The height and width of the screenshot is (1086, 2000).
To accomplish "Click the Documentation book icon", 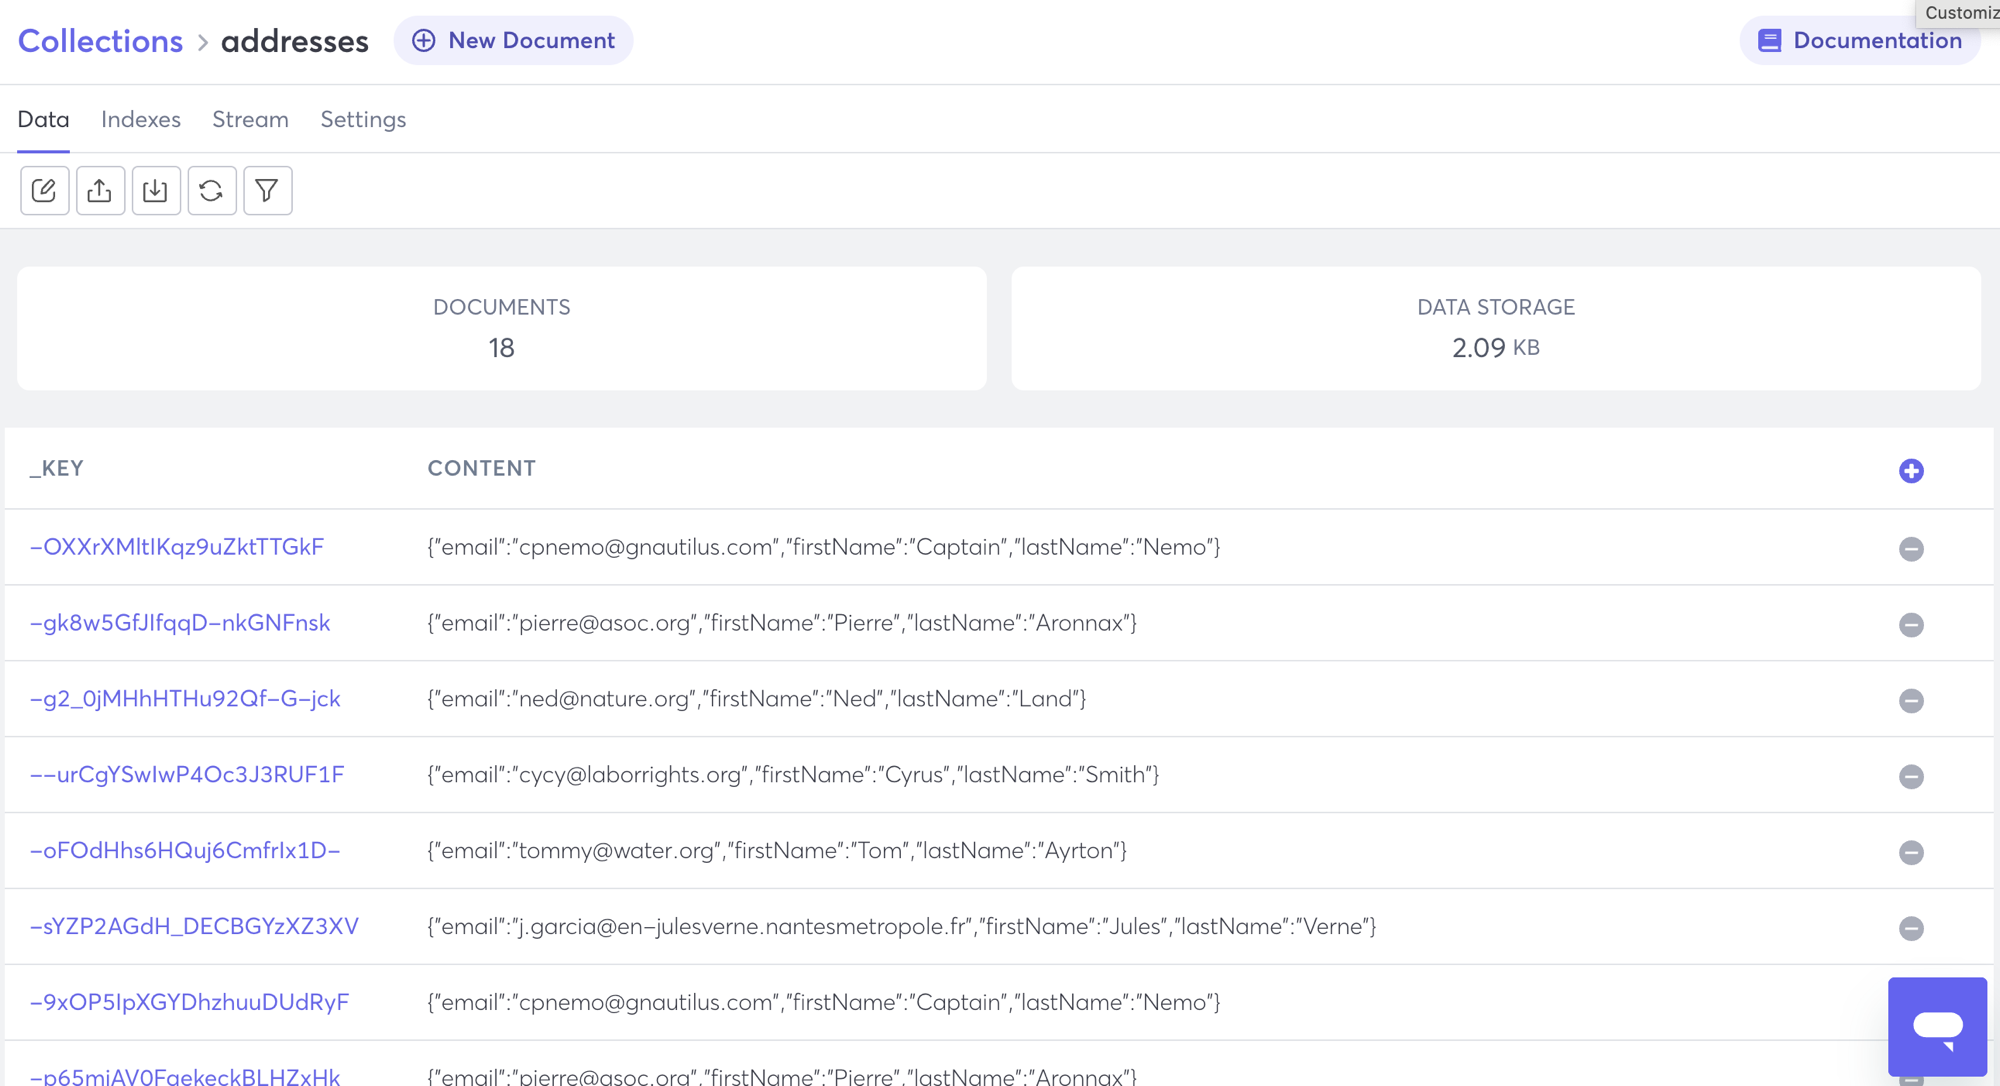I will 1769,40.
